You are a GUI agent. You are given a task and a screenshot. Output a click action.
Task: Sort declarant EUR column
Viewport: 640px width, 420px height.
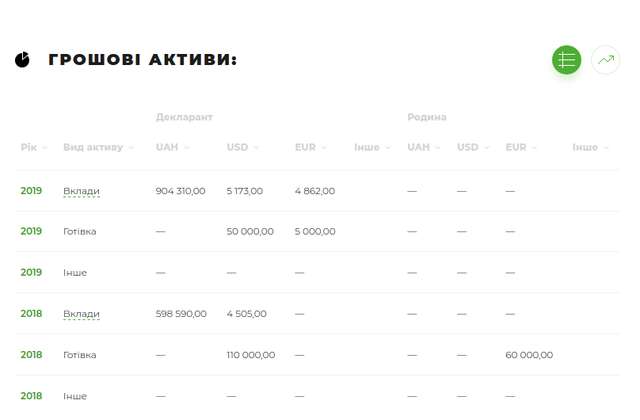(310, 147)
